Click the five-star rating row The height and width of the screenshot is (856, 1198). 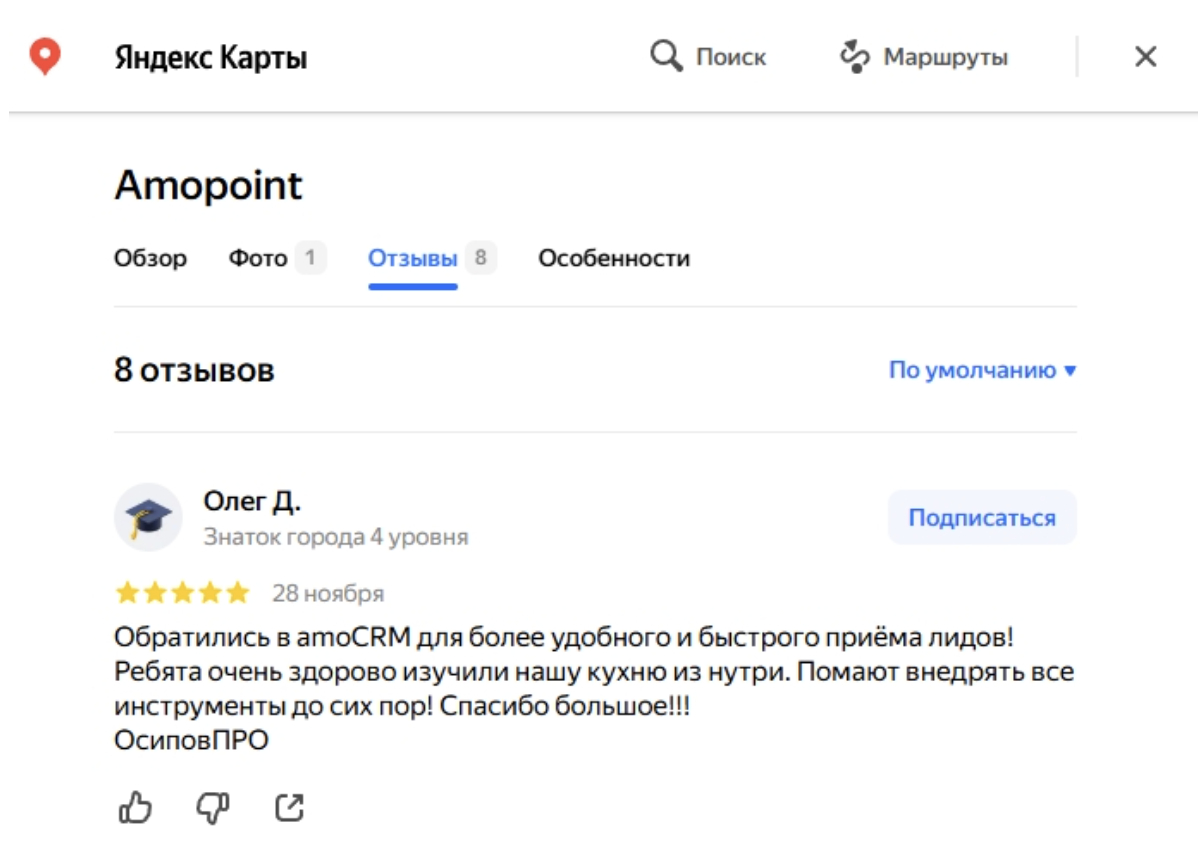182,594
